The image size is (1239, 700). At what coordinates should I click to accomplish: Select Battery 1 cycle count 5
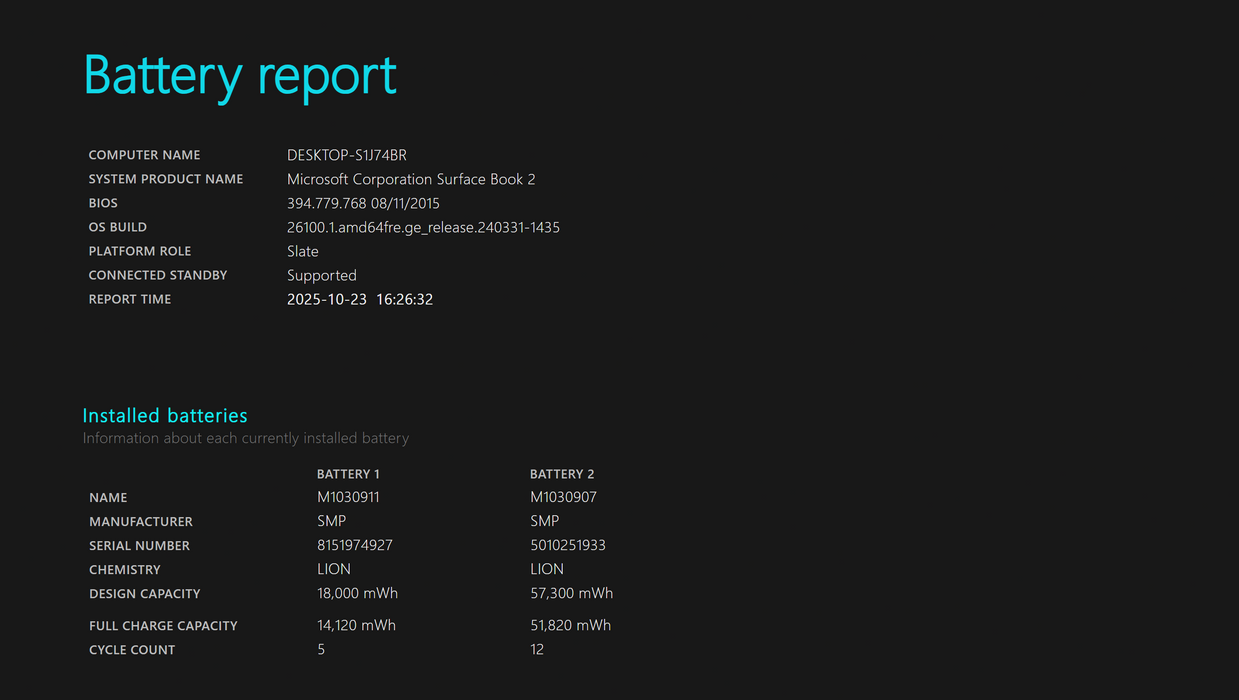click(321, 649)
